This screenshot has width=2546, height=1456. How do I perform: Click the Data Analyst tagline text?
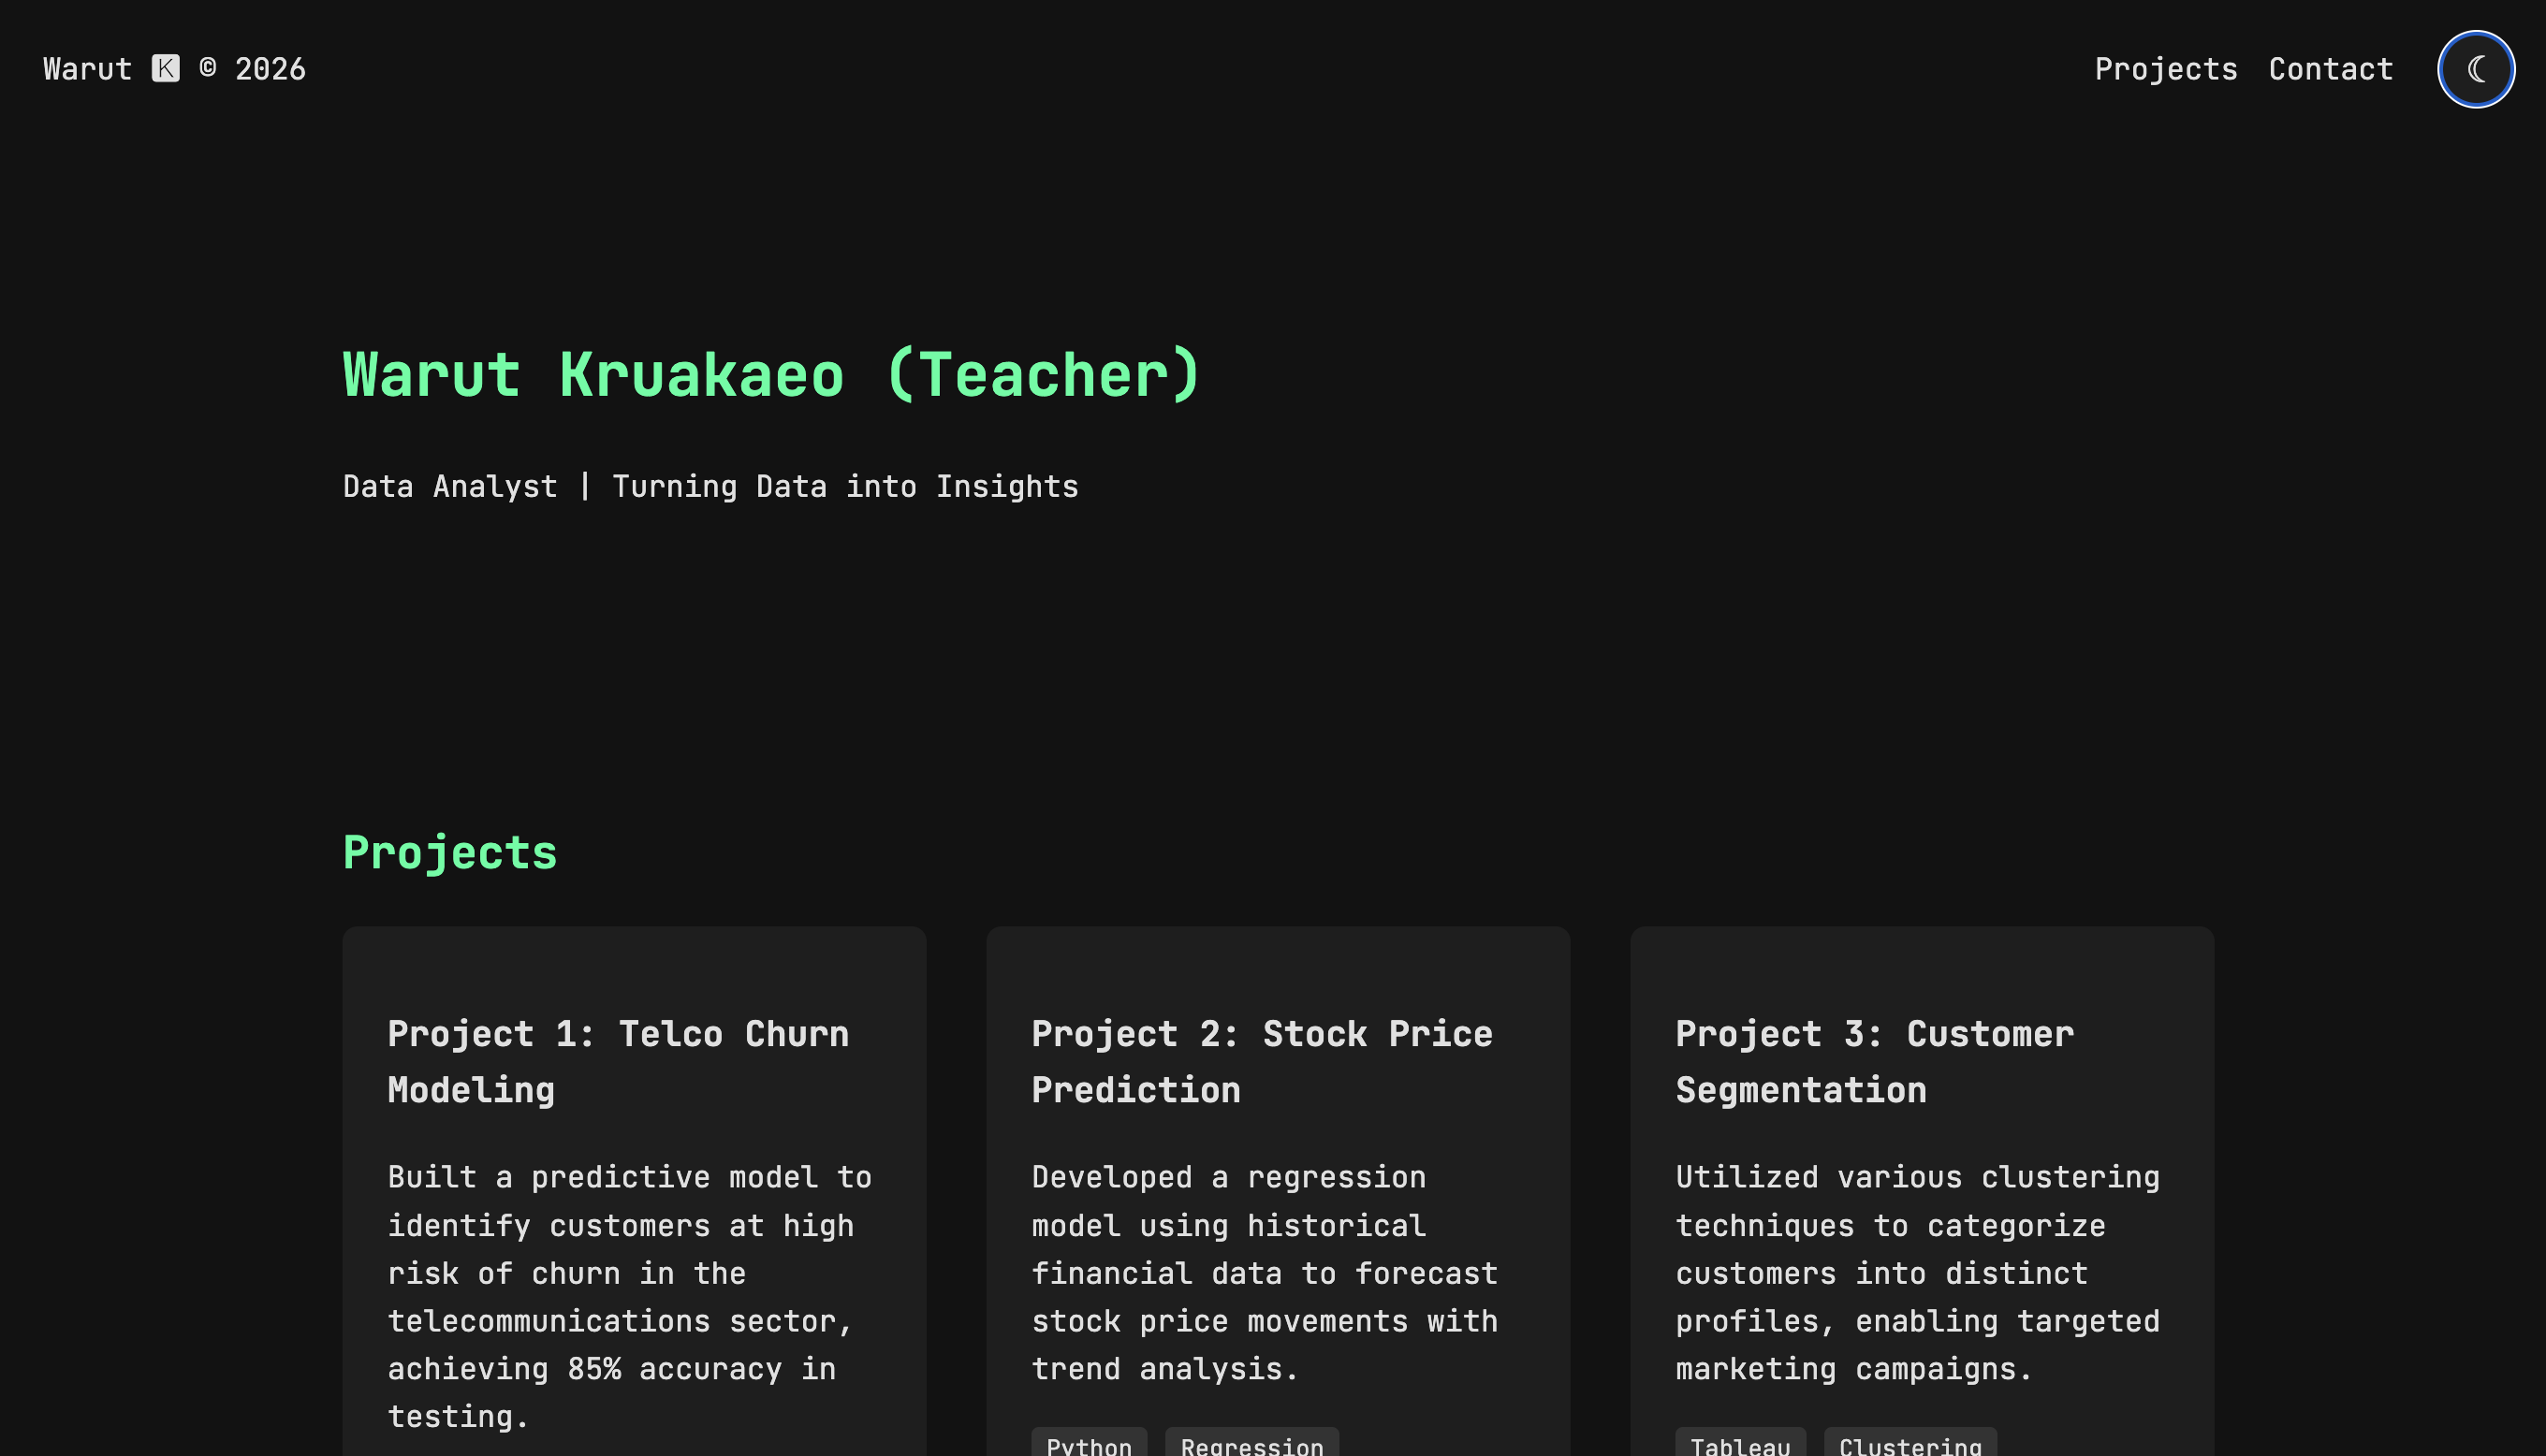click(x=710, y=487)
